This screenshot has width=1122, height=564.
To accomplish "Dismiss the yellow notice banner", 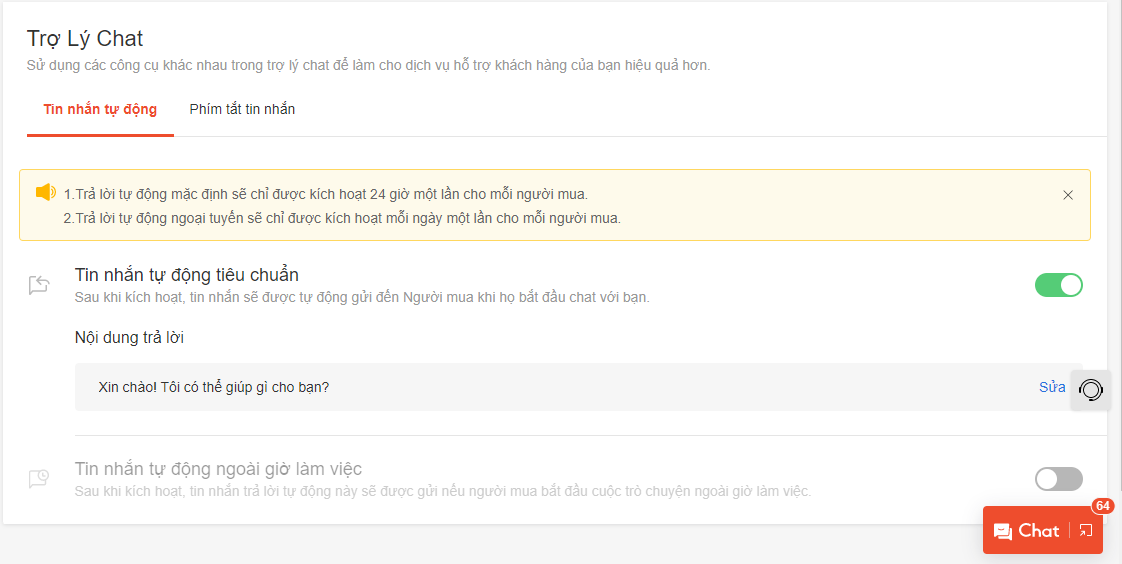I will [x=1068, y=195].
